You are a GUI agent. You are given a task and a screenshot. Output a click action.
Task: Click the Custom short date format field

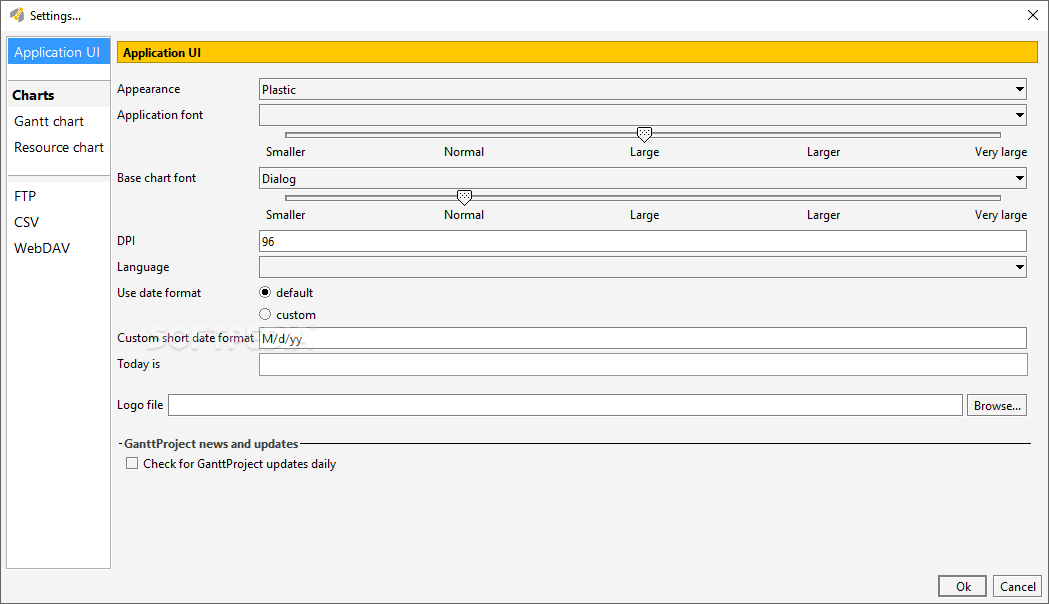(x=642, y=338)
